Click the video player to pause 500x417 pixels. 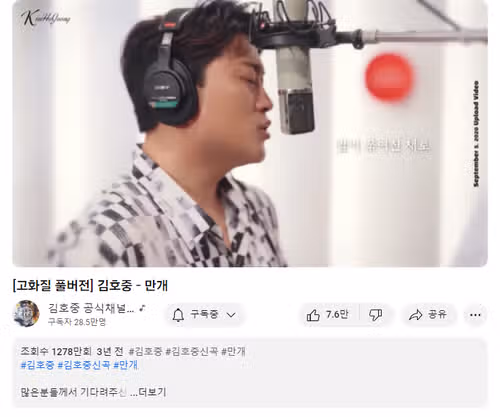tap(250, 133)
